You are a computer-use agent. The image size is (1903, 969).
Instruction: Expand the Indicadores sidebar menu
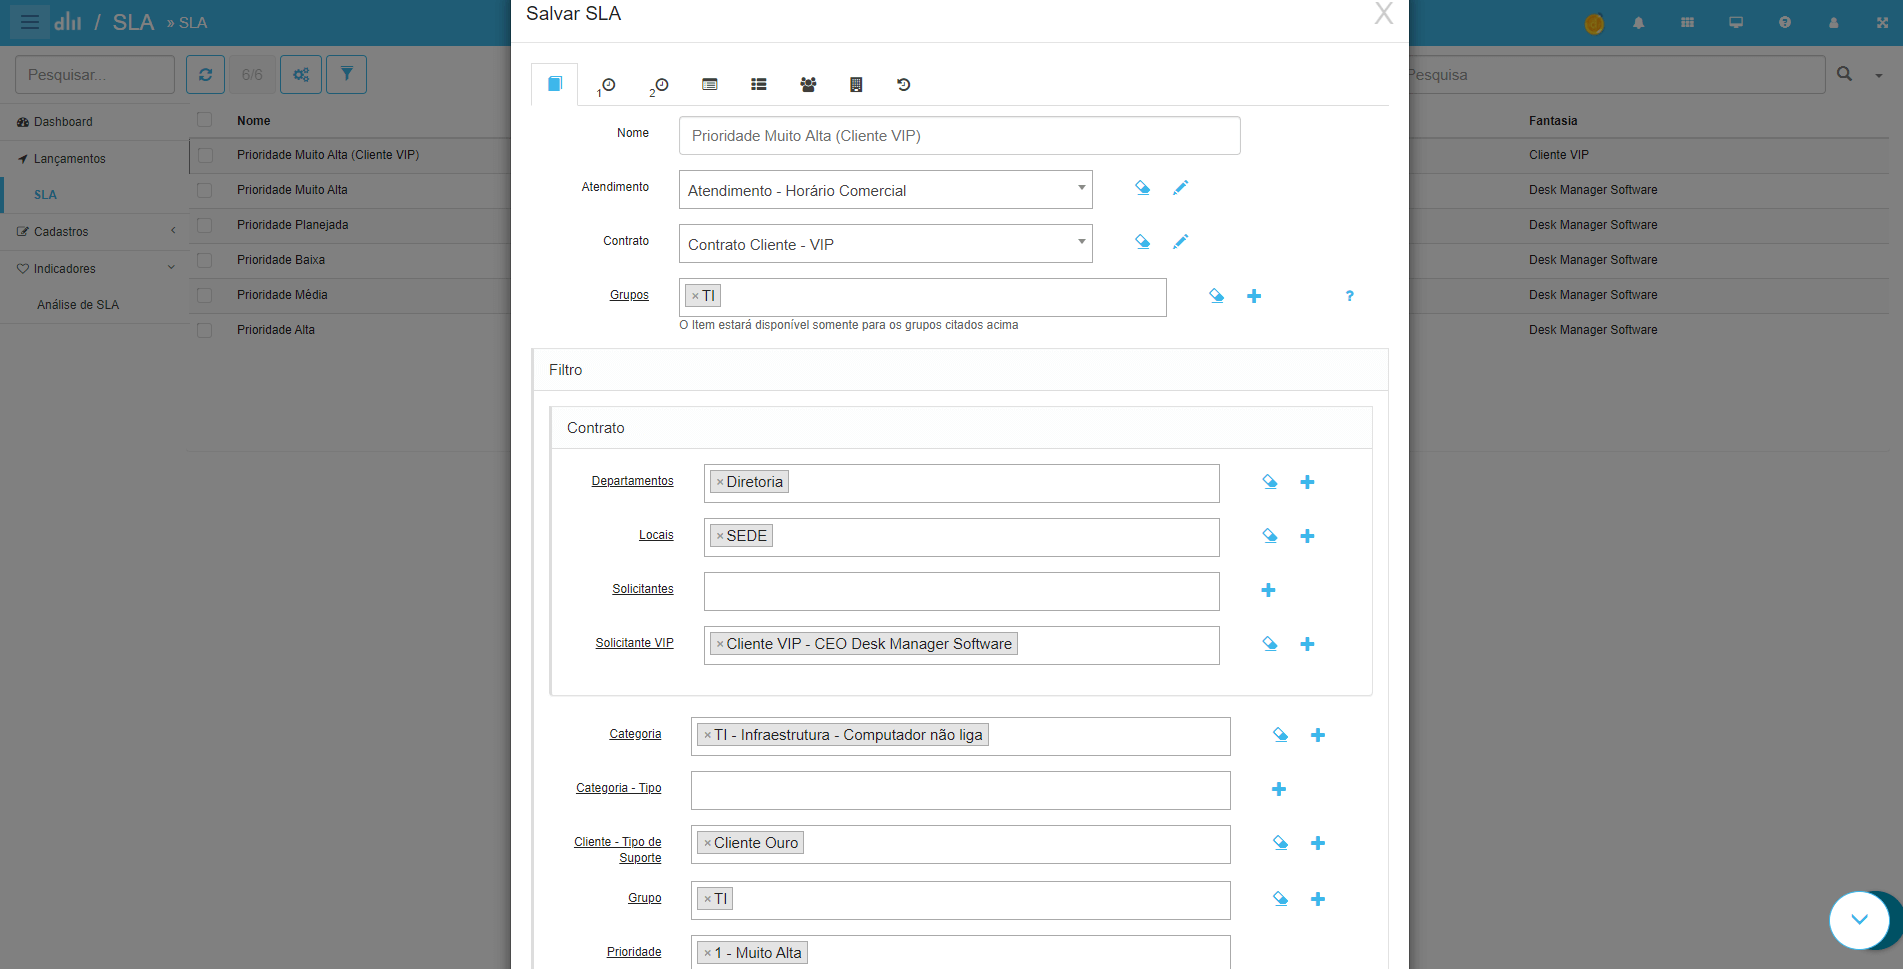click(95, 269)
